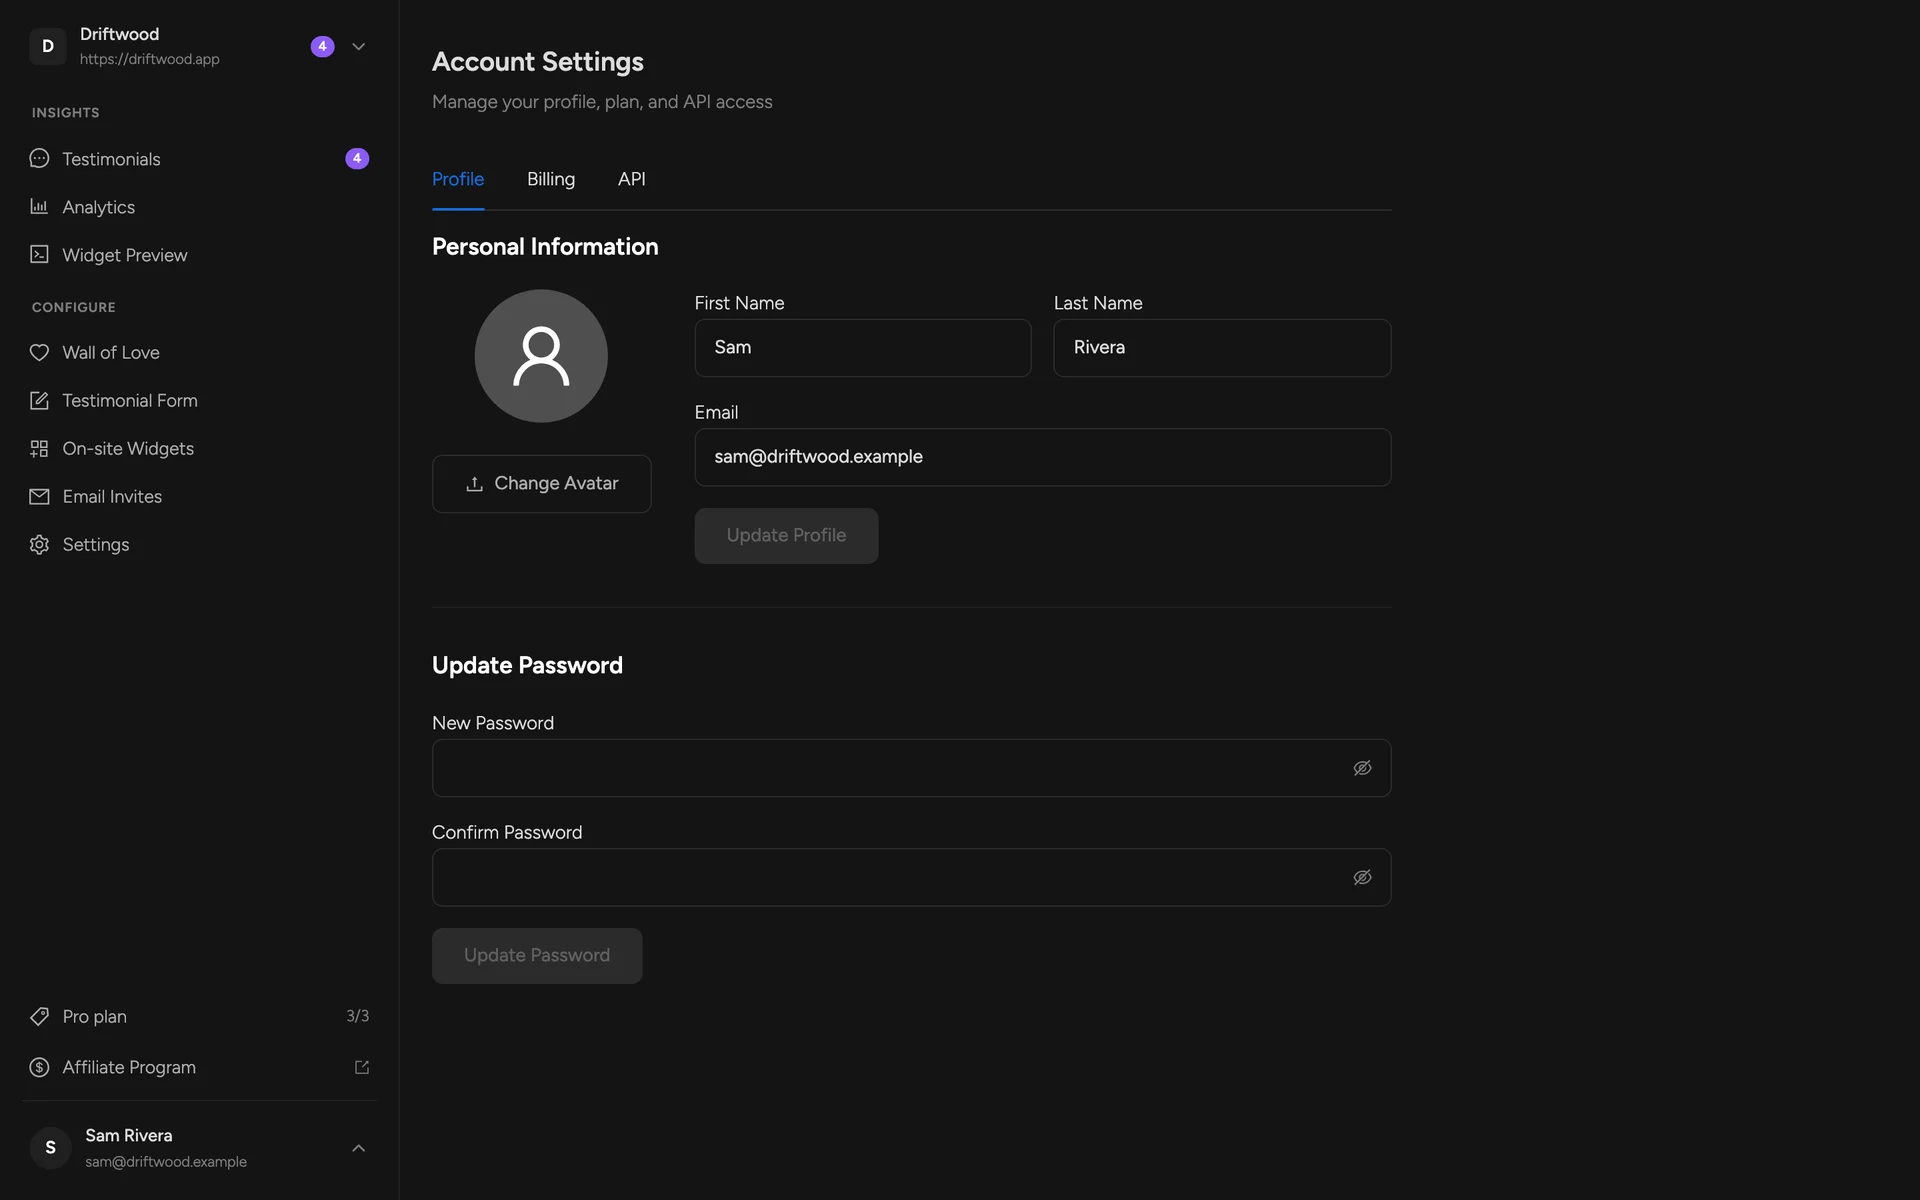The image size is (1920, 1200).
Task: Click the purple 4 badge beside Testimonials
Action: 357,159
